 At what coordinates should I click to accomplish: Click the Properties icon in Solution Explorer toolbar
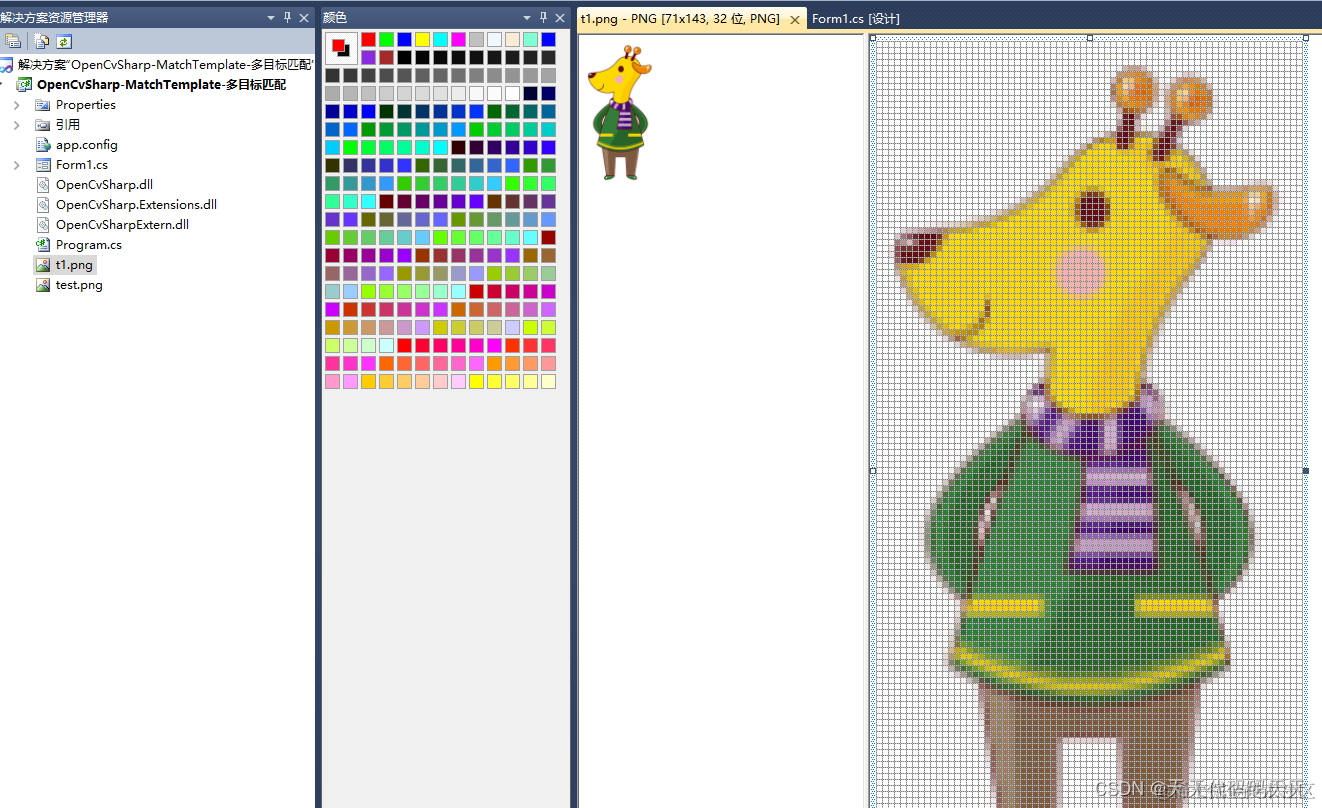coord(13,41)
